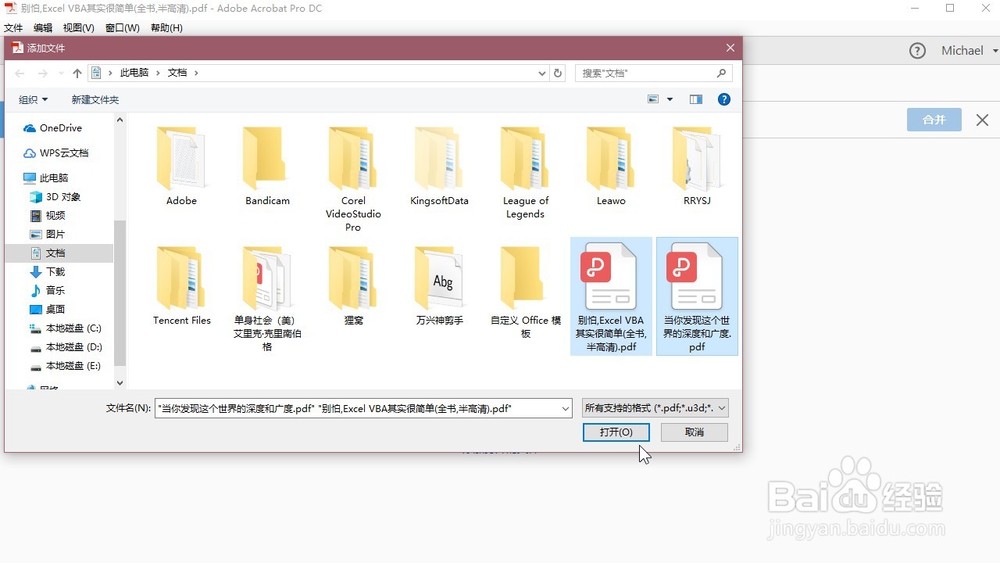Open the Corel VideoStudio Pro folder
Viewport: 1000px width, 563px height.
pyautogui.click(x=353, y=179)
